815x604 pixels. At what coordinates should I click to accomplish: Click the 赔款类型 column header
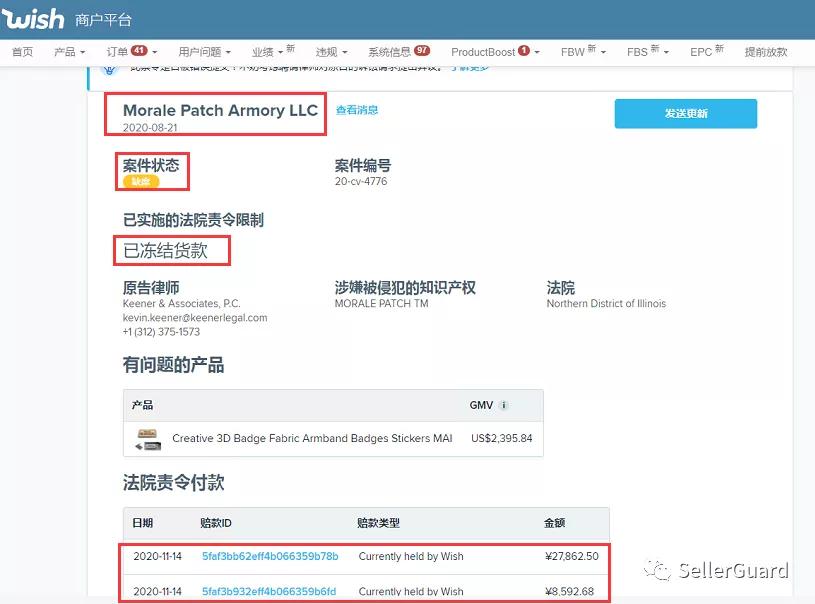(x=378, y=523)
